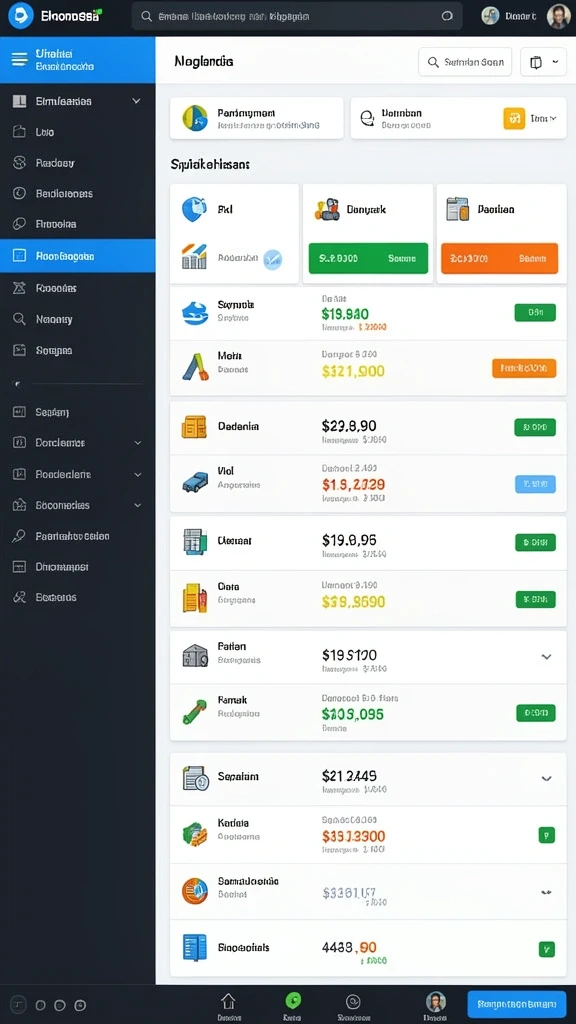
Task: Expand the Elmrieactes sidebar item chevron
Action: pyautogui.click(x=136, y=101)
